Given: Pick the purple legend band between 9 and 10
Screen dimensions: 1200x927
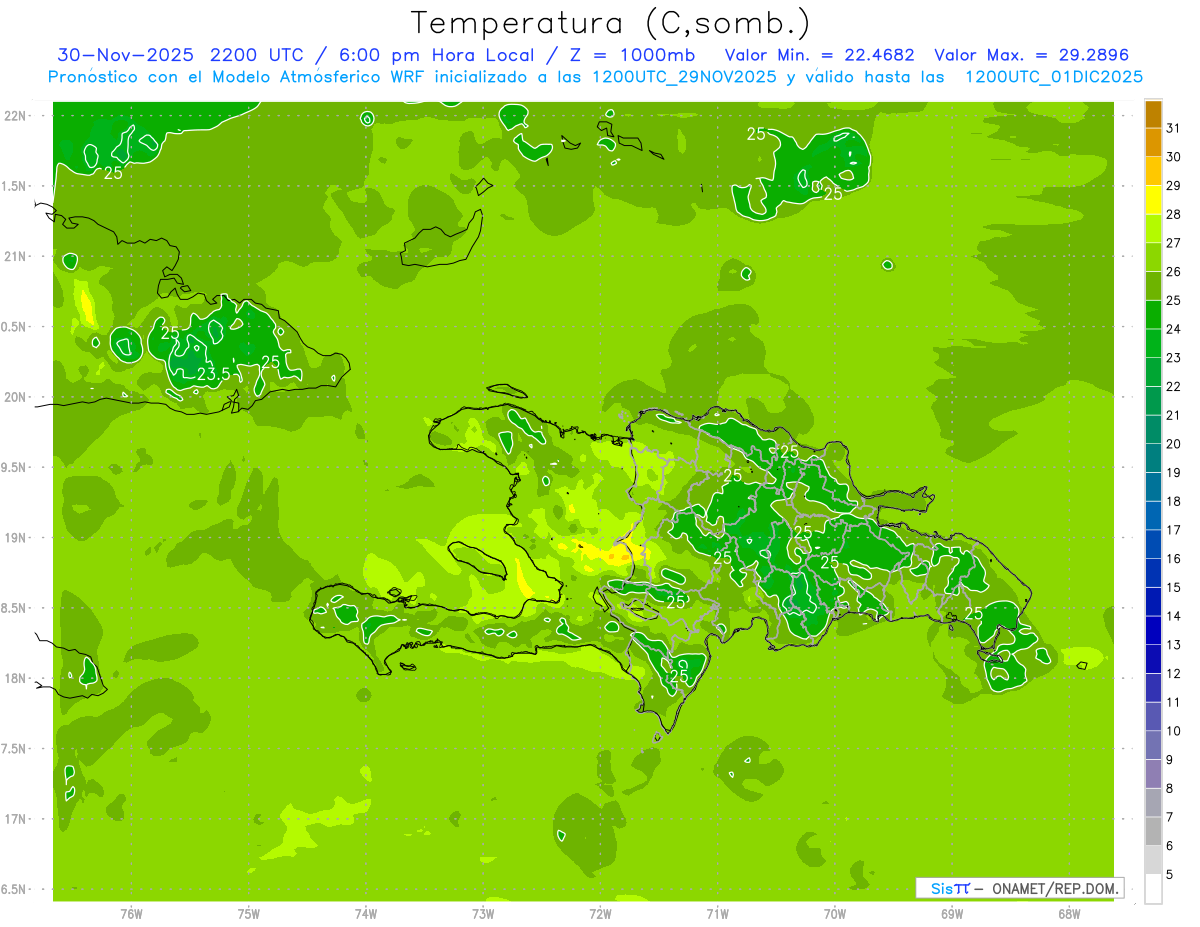Looking at the screenshot, I should tap(1153, 746).
